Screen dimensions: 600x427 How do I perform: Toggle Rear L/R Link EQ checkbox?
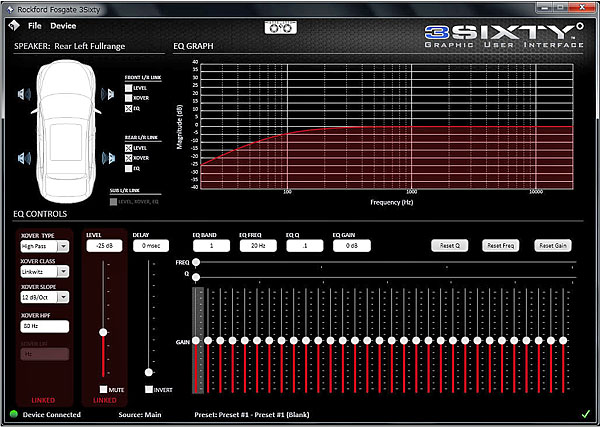coord(129,168)
